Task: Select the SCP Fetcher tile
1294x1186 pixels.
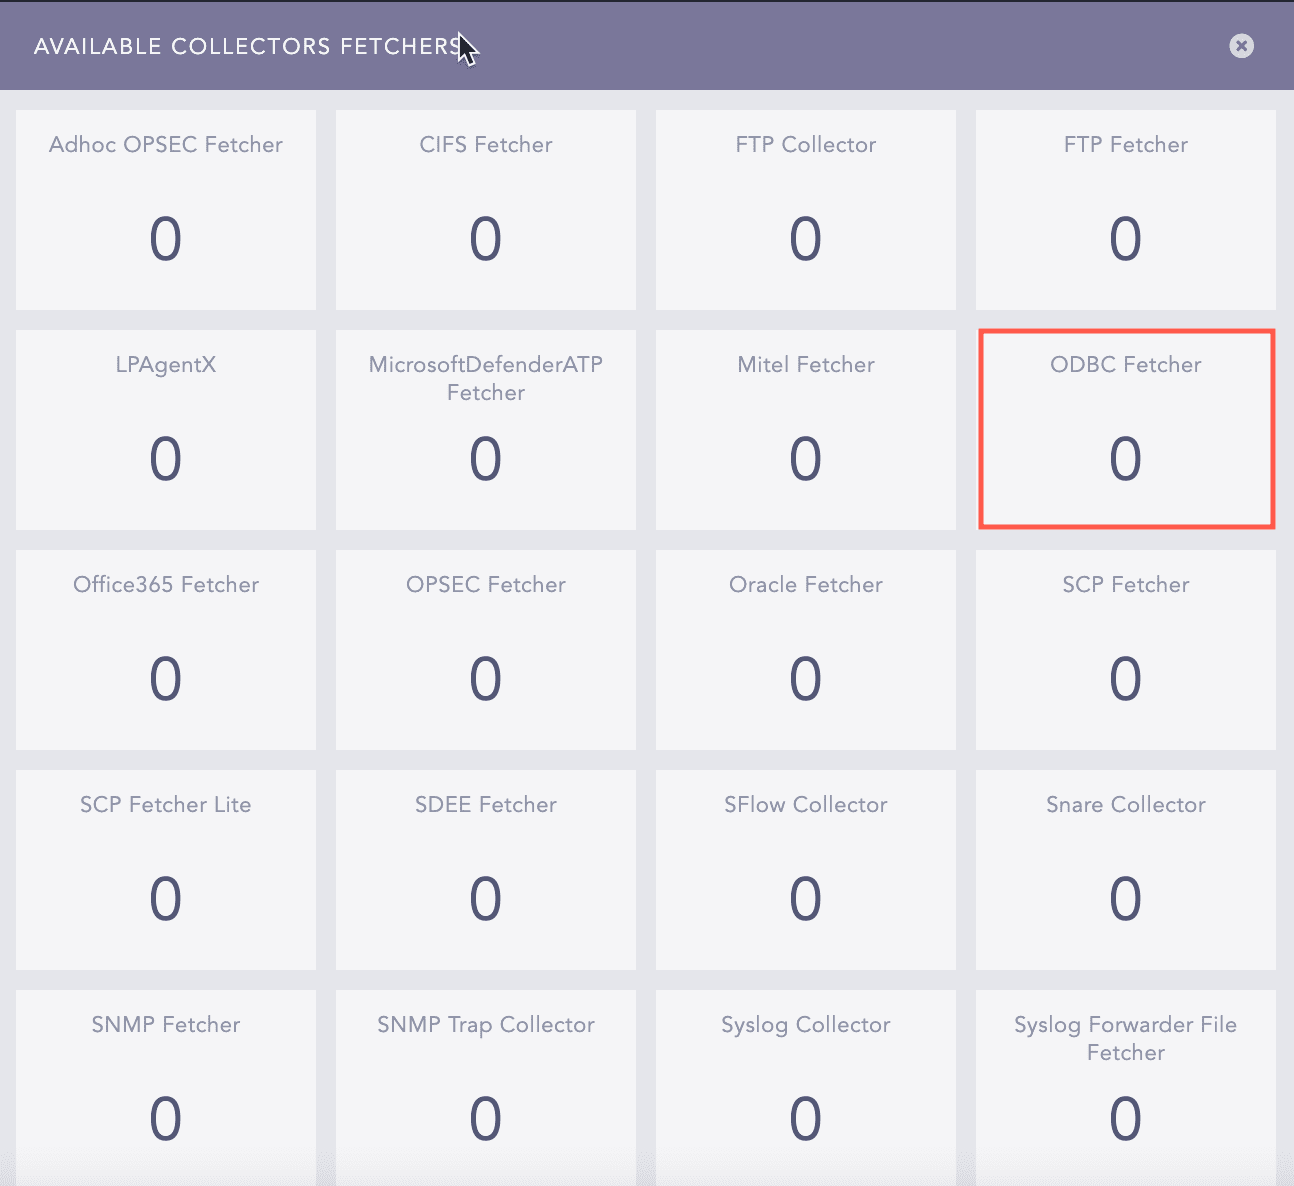Action: click(x=1126, y=650)
